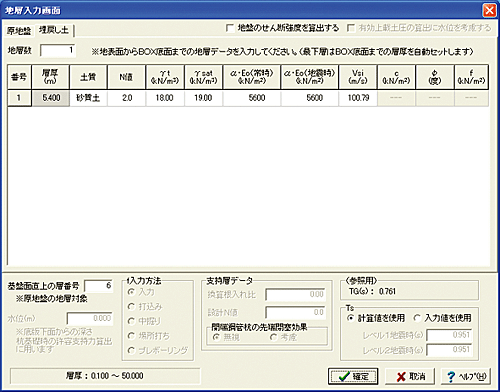Click the f (kN/m²) column header
This screenshot has width=500, height=392.
471,77
